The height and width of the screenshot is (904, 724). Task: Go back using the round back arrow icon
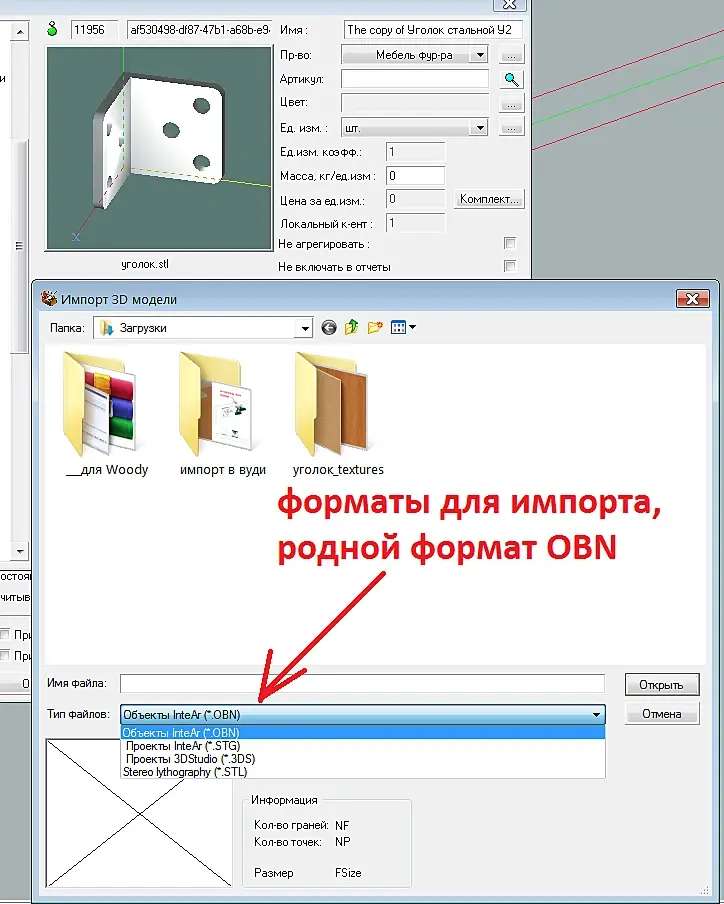tap(329, 328)
